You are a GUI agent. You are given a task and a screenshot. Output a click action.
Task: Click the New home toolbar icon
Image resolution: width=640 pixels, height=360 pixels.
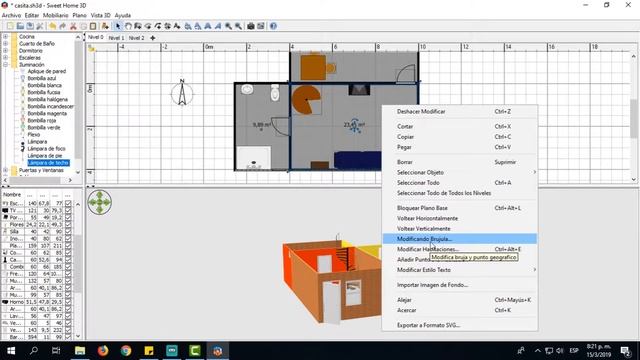pyautogui.click(x=10, y=26)
